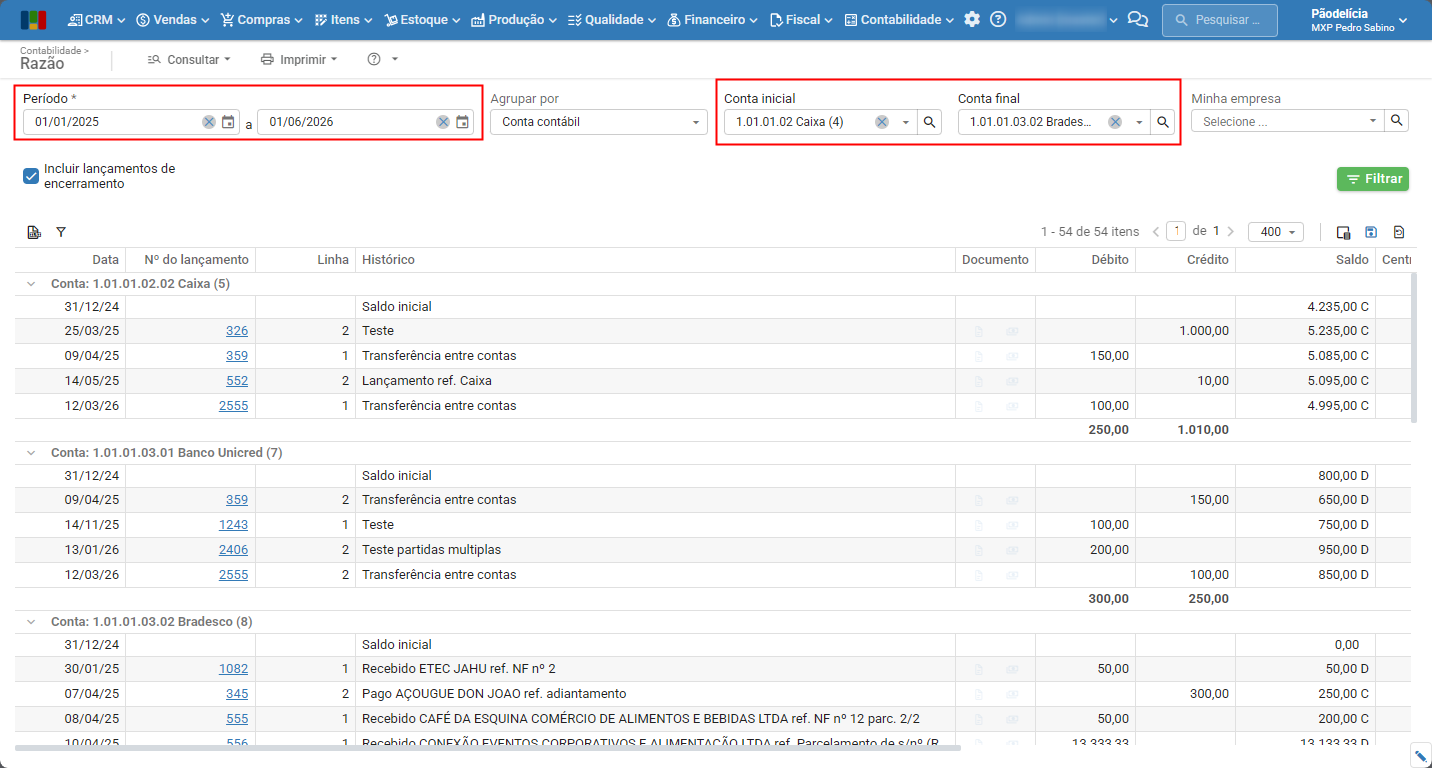Click the help icon in the blue navigation bar
Image resolution: width=1432 pixels, height=768 pixels.
coord(998,20)
